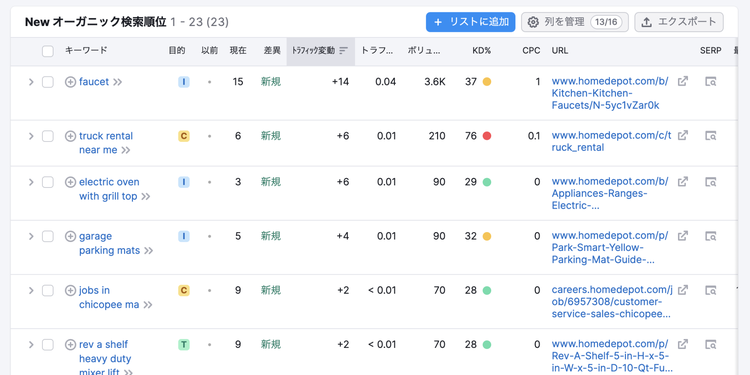View SERP snapshot icon for electric oven row
Image resolution: width=750 pixels, height=375 pixels.
click(711, 182)
